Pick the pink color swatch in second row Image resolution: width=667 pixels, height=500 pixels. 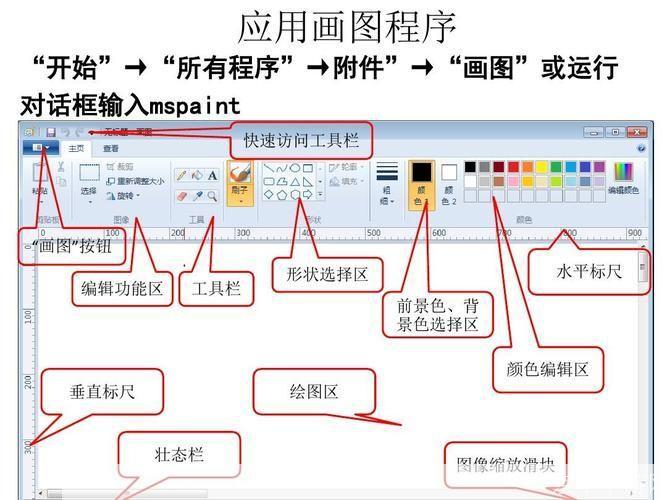513,182
